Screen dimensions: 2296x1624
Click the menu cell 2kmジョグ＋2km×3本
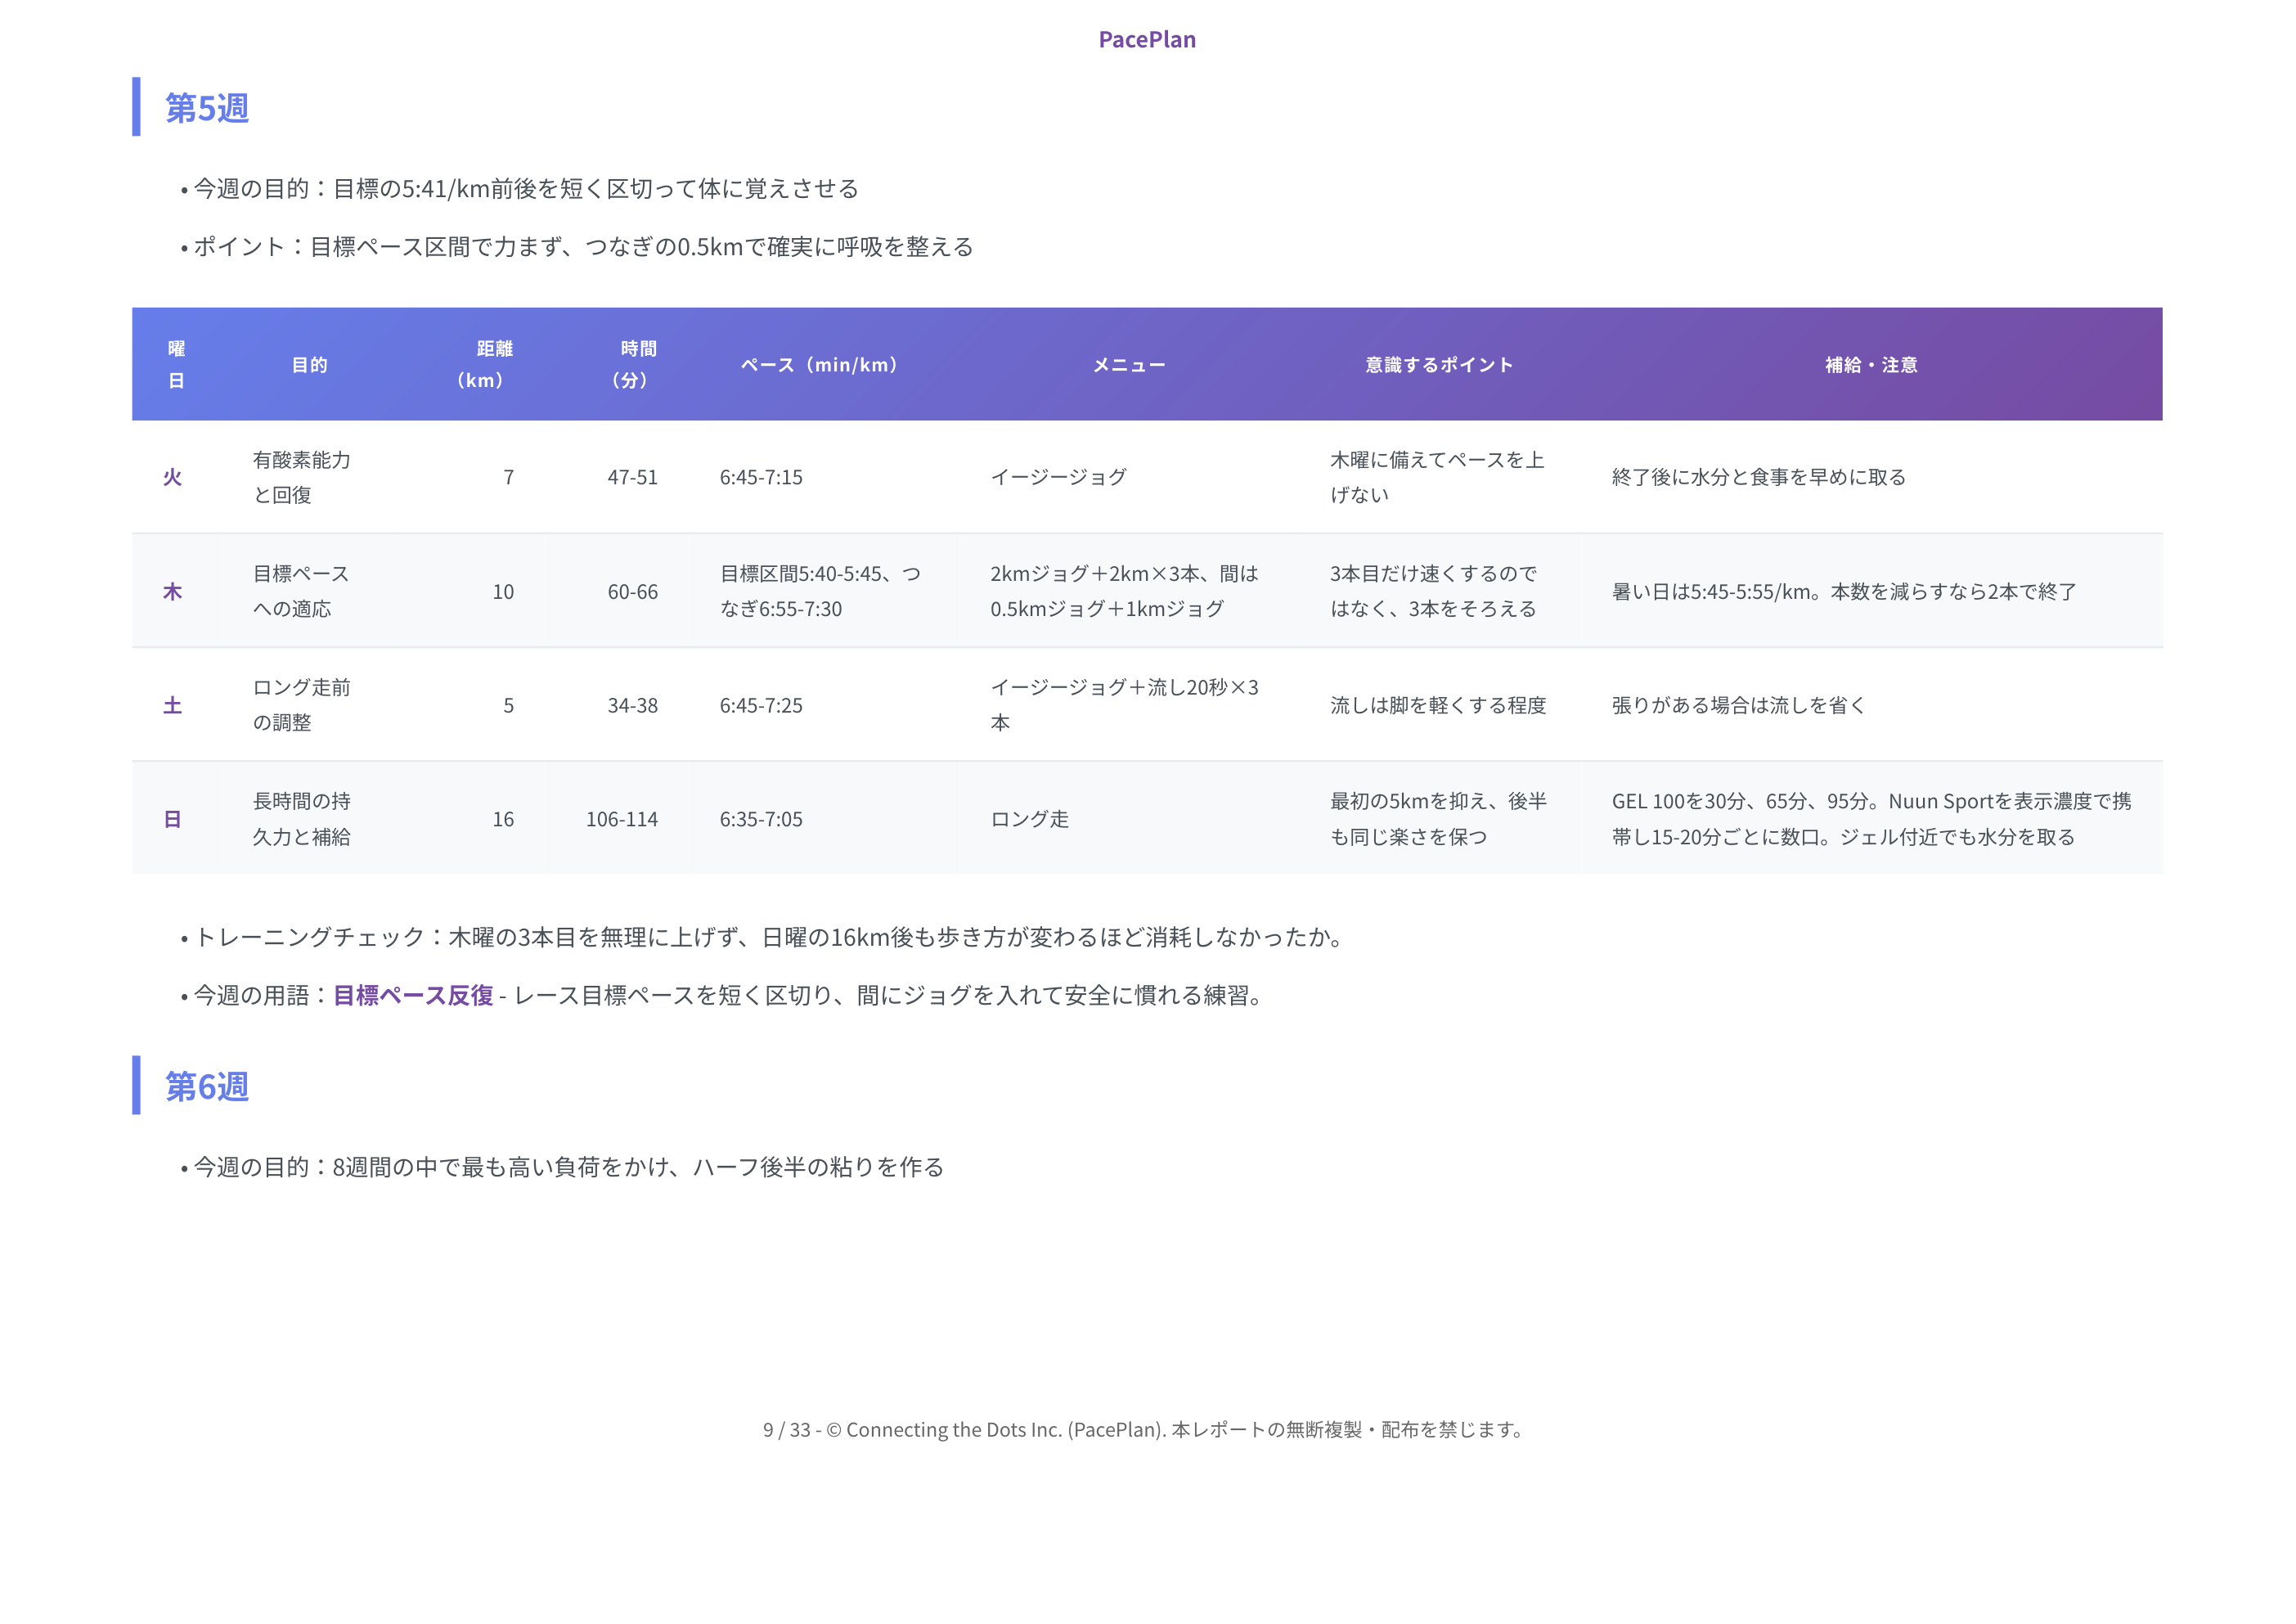(1124, 591)
